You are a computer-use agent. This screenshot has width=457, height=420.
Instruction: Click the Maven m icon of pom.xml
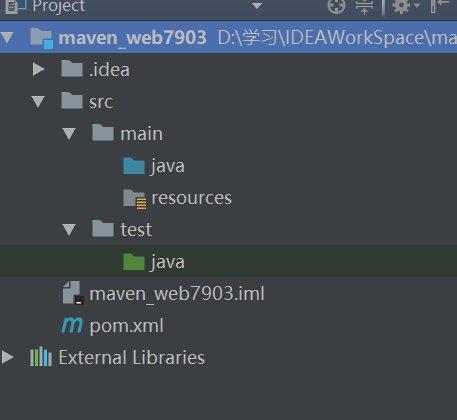[72, 325]
